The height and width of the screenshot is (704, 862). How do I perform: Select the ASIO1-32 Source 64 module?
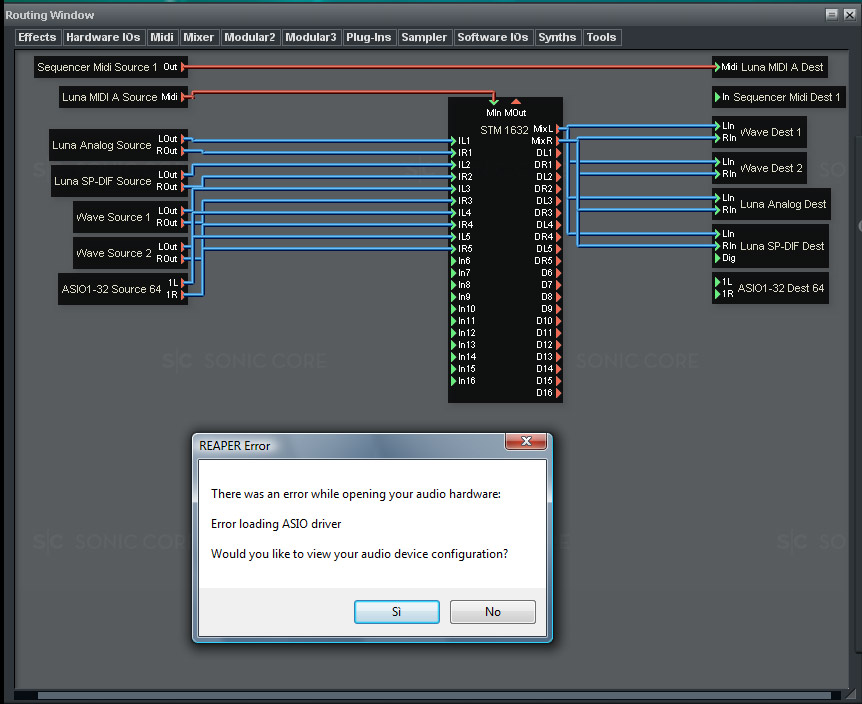109,289
